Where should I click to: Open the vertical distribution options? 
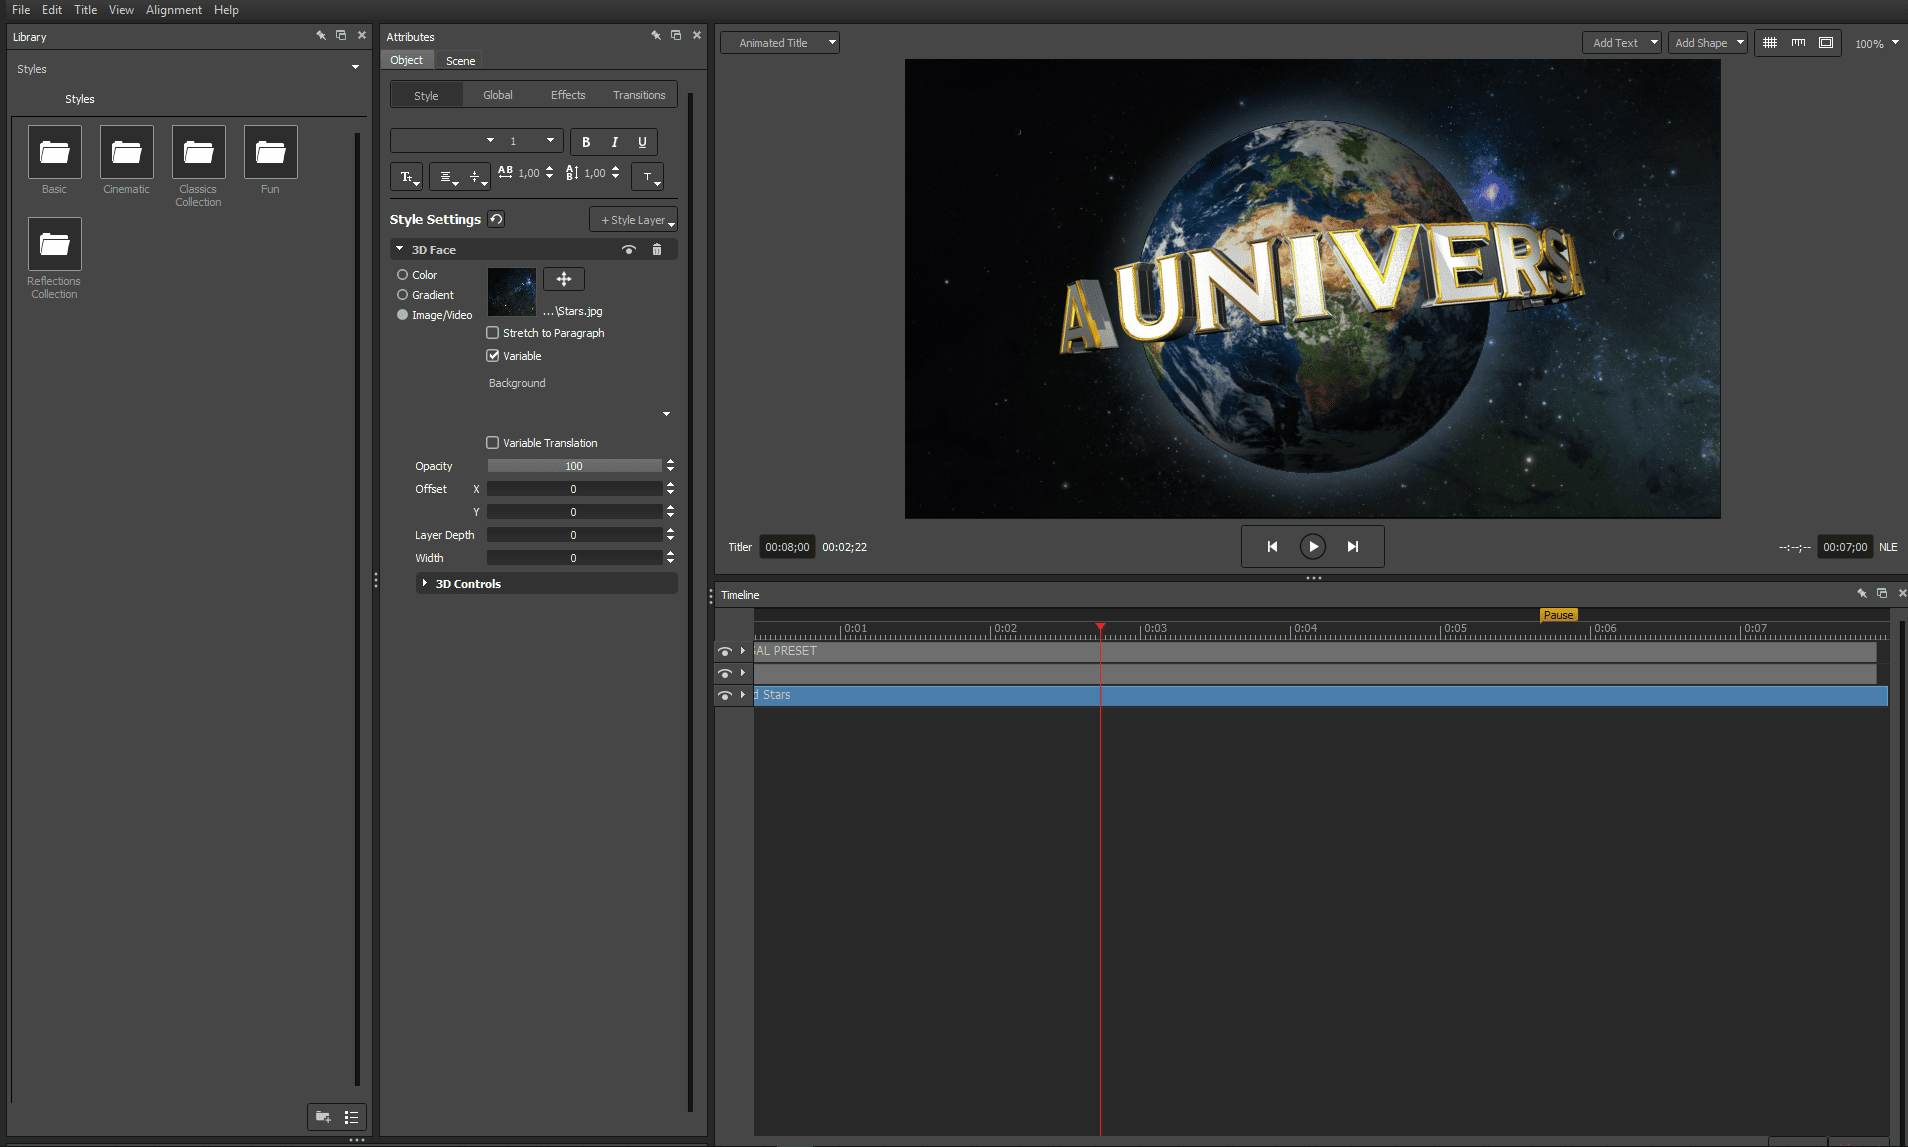477,177
